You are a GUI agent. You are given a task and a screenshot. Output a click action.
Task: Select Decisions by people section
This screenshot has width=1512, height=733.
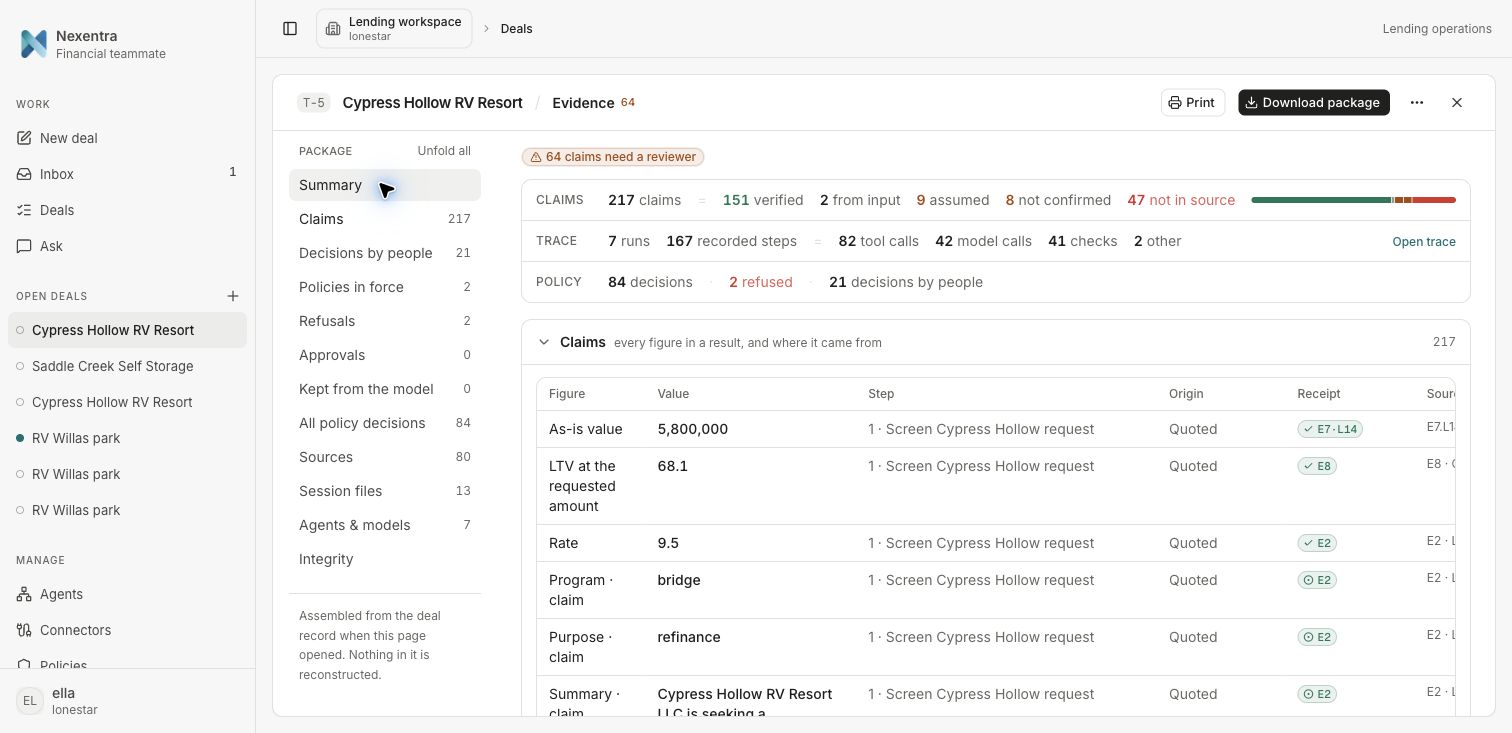tap(385, 253)
